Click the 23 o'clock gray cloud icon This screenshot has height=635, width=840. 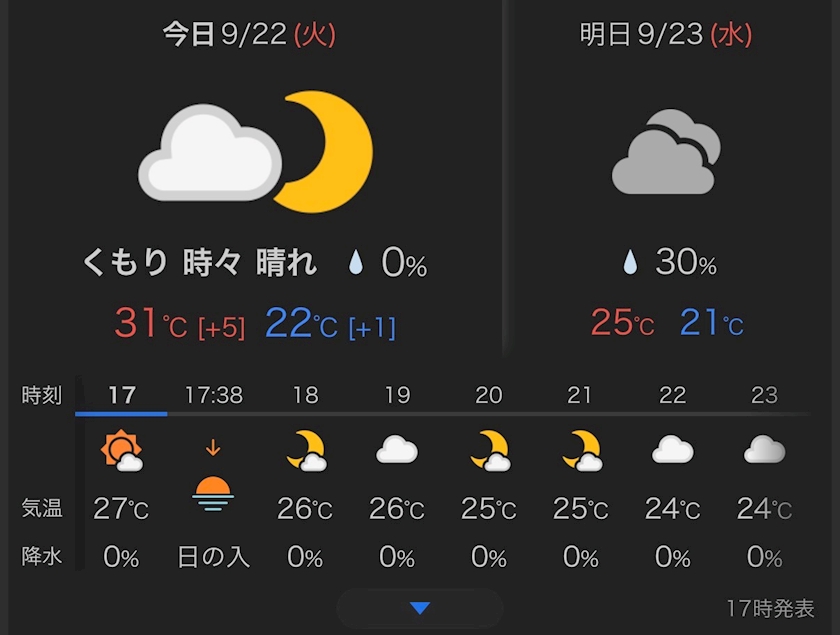764,450
